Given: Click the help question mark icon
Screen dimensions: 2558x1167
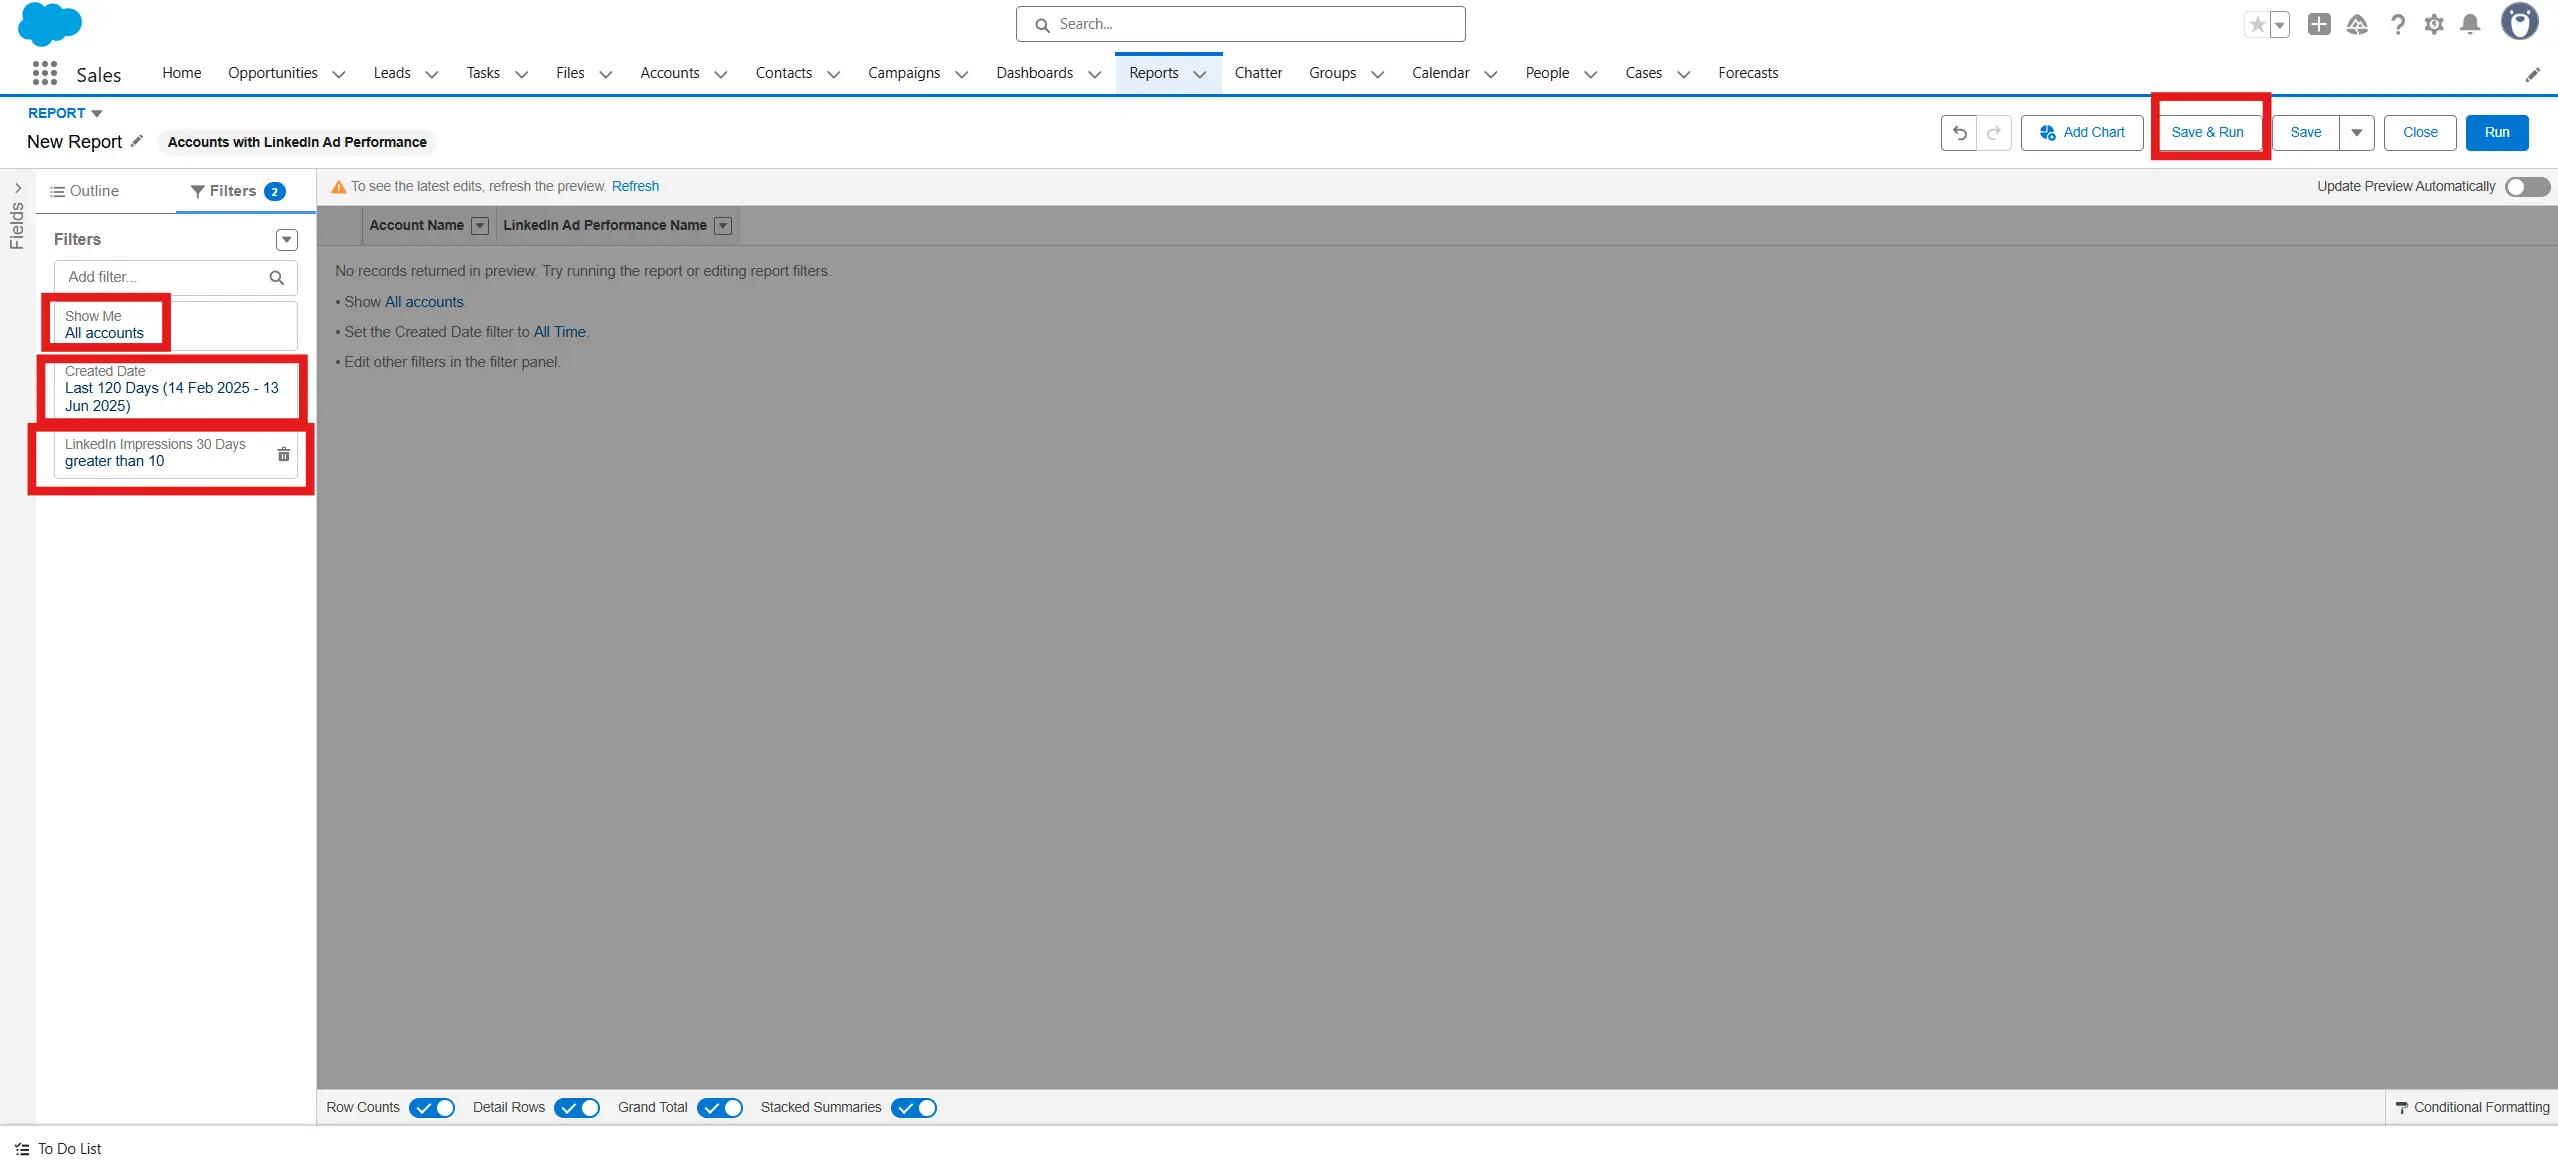Looking at the screenshot, I should click(x=2397, y=24).
